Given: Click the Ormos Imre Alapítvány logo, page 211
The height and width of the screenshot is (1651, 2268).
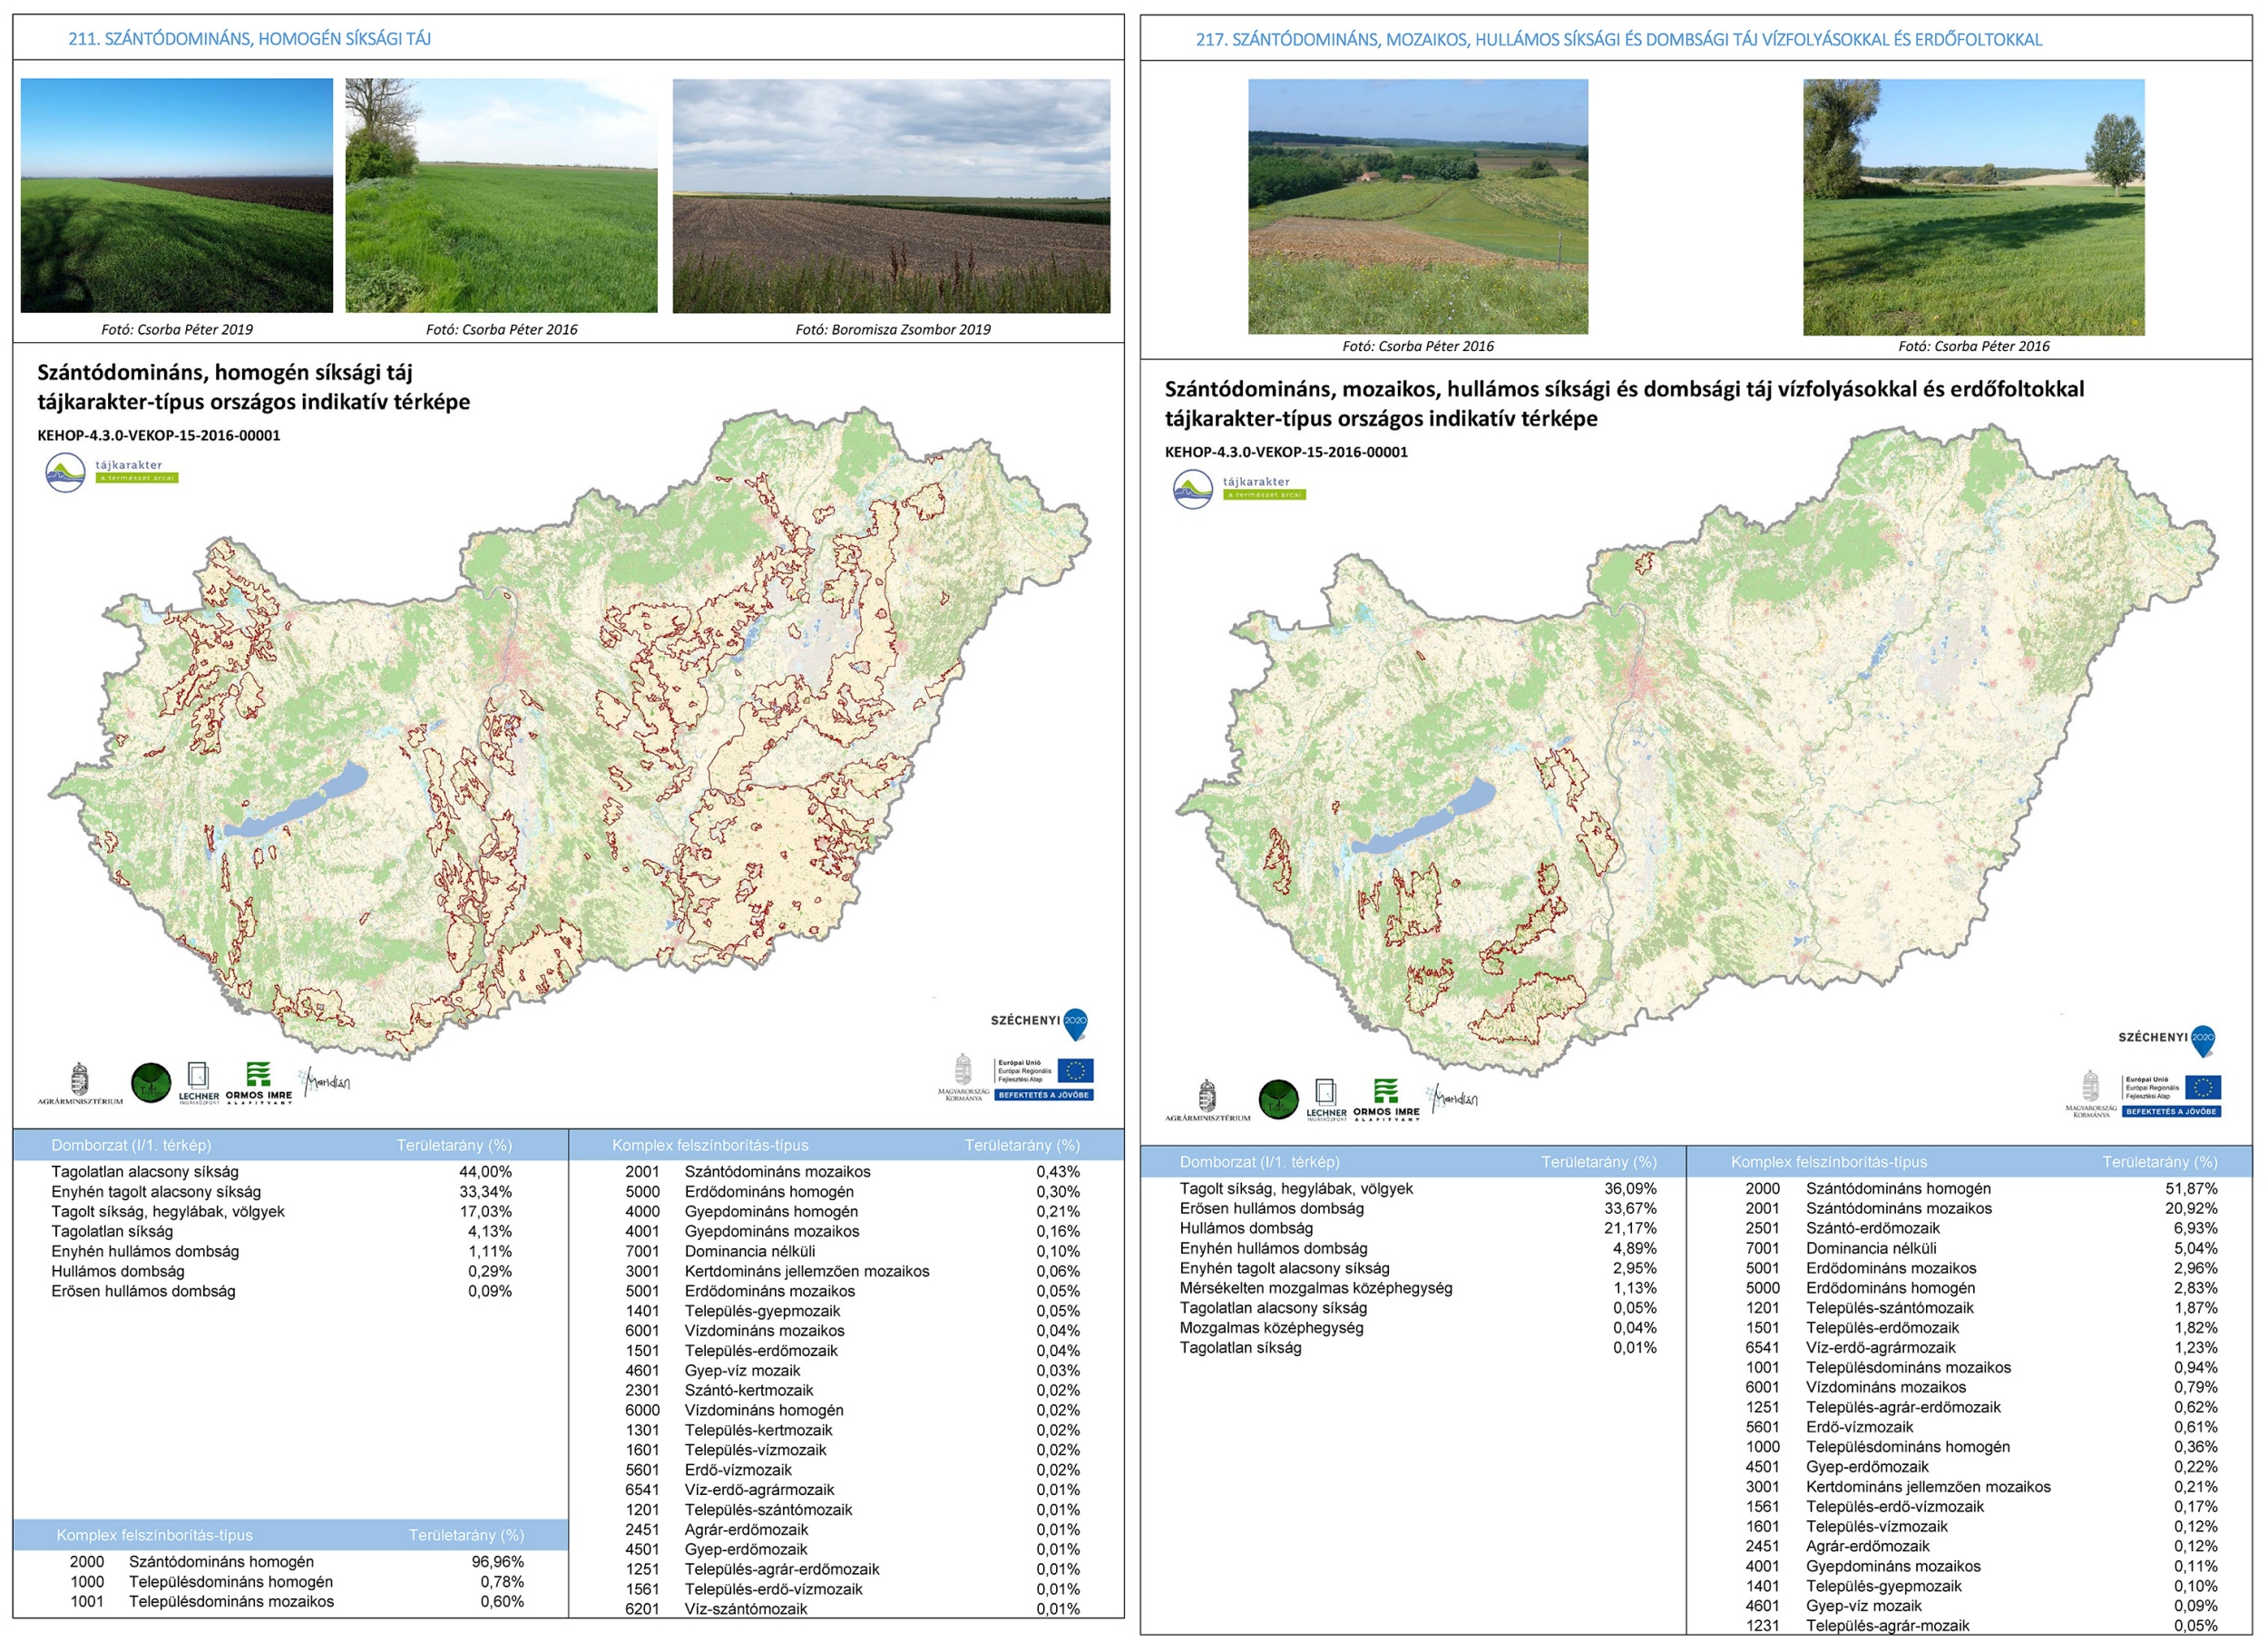Looking at the screenshot, I should coord(259,1084).
